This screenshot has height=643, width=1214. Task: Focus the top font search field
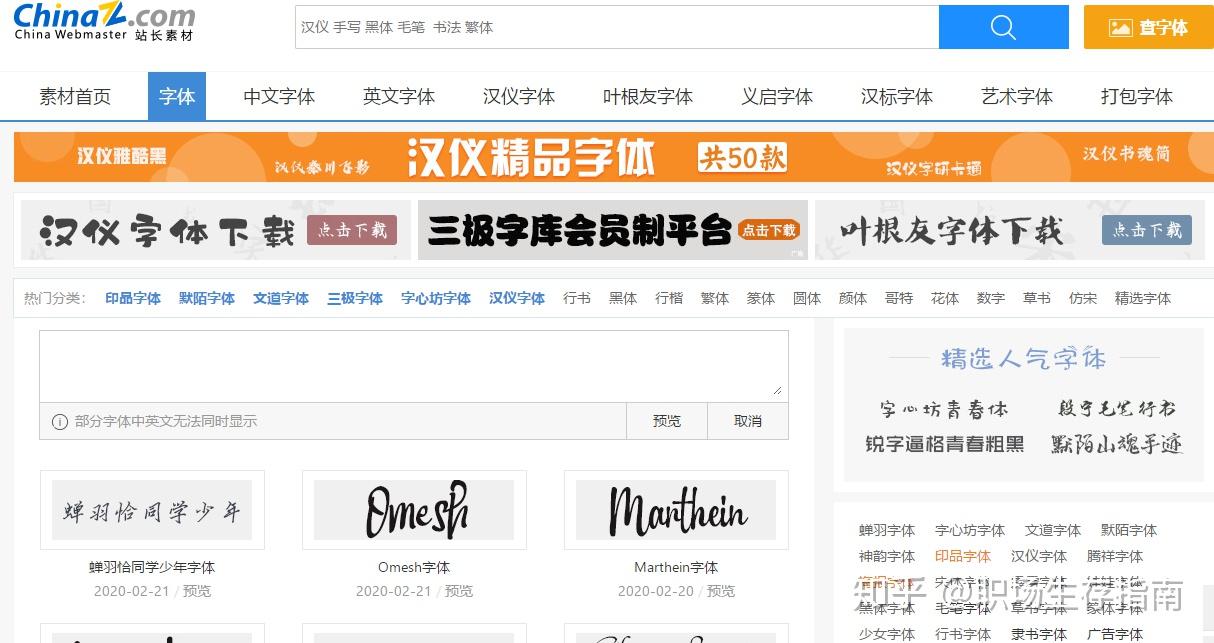(x=617, y=27)
